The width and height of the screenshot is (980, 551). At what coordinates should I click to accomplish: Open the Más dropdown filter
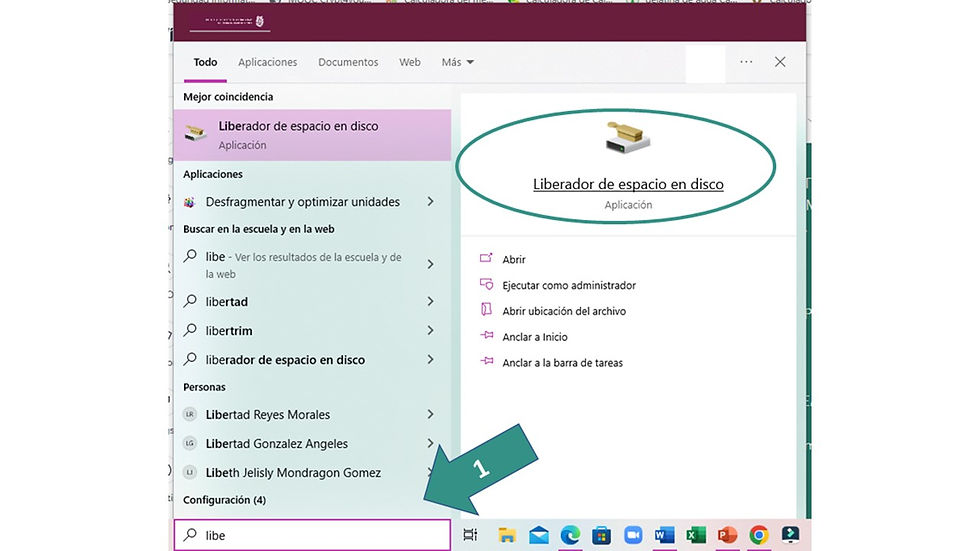(x=458, y=62)
